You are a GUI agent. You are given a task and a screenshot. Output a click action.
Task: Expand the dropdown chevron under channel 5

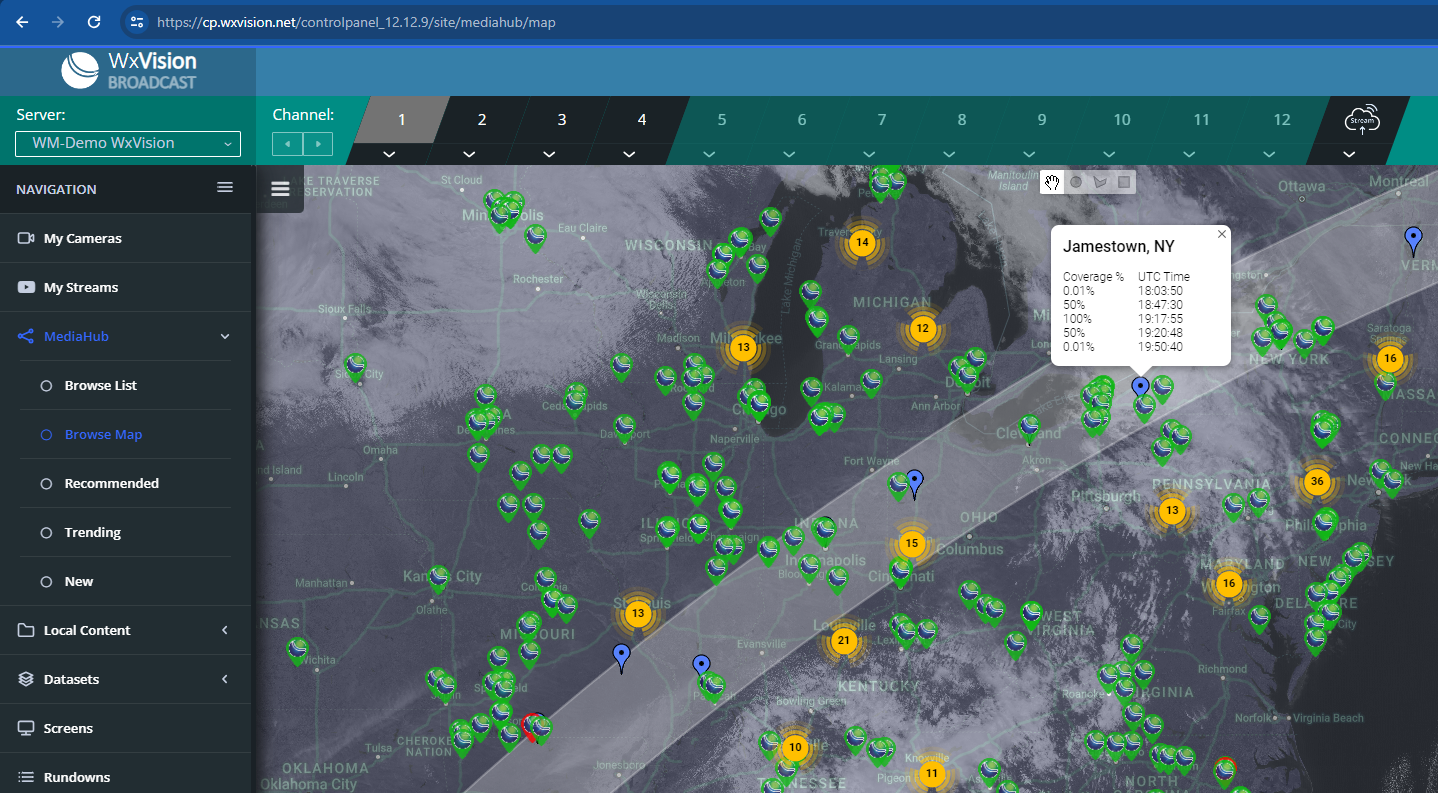point(710,154)
